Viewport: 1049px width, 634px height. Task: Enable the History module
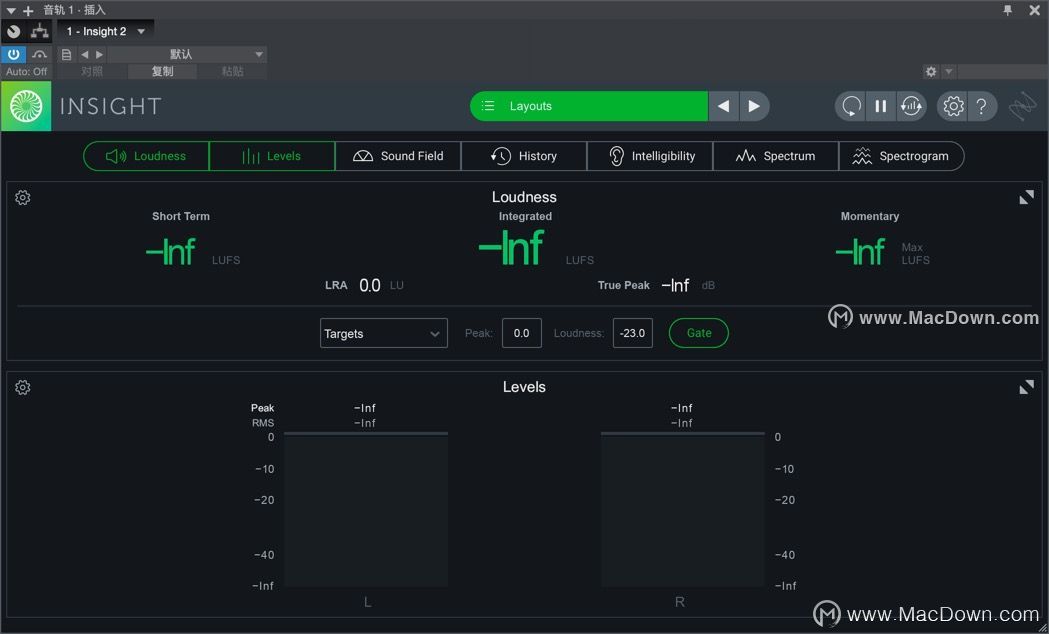pyautogui.click(x=524, y=156)
